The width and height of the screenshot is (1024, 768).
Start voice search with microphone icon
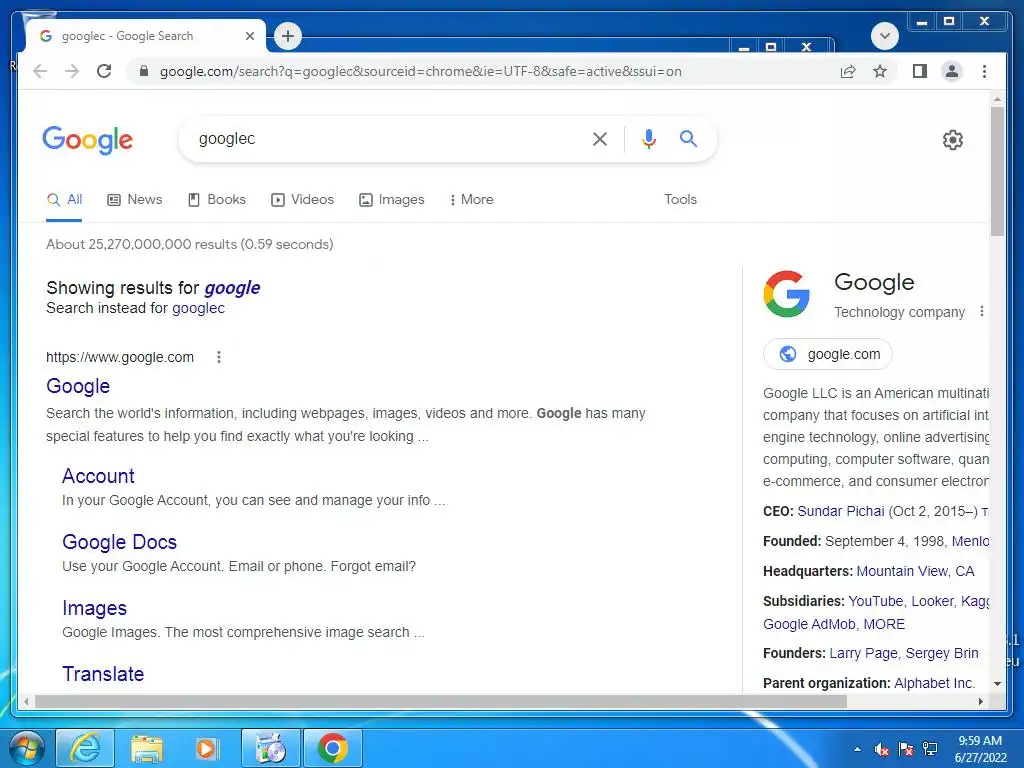pyautogui.click(x=648, y=138)
